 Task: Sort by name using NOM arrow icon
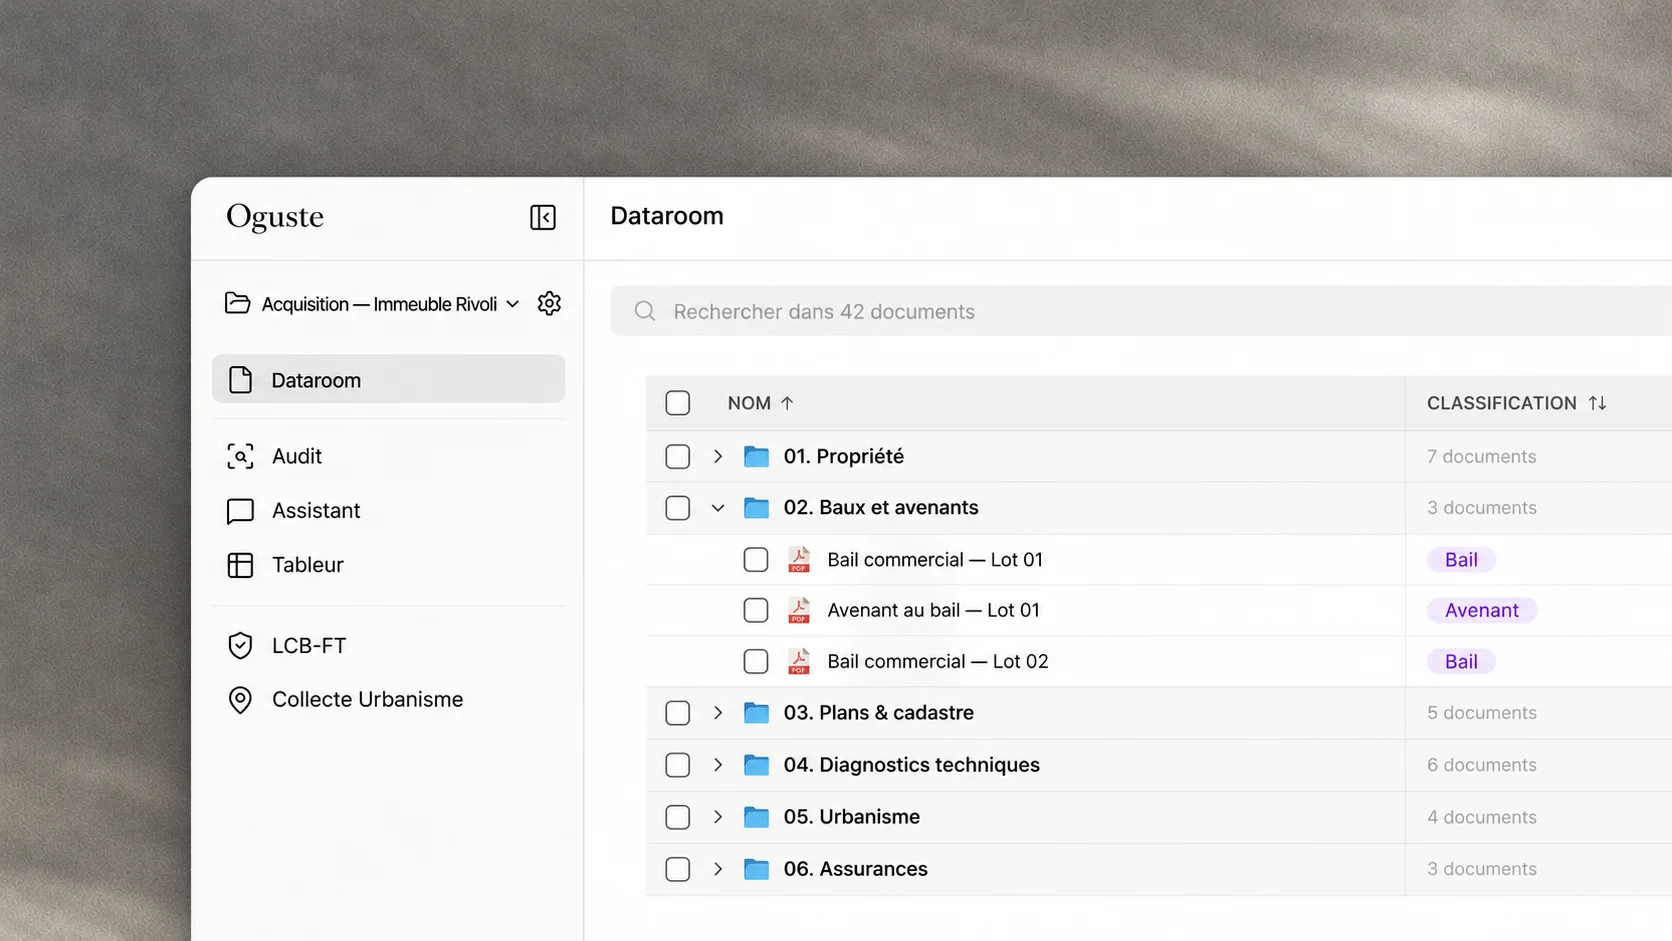pyautogui.click(x=787, y=403)
